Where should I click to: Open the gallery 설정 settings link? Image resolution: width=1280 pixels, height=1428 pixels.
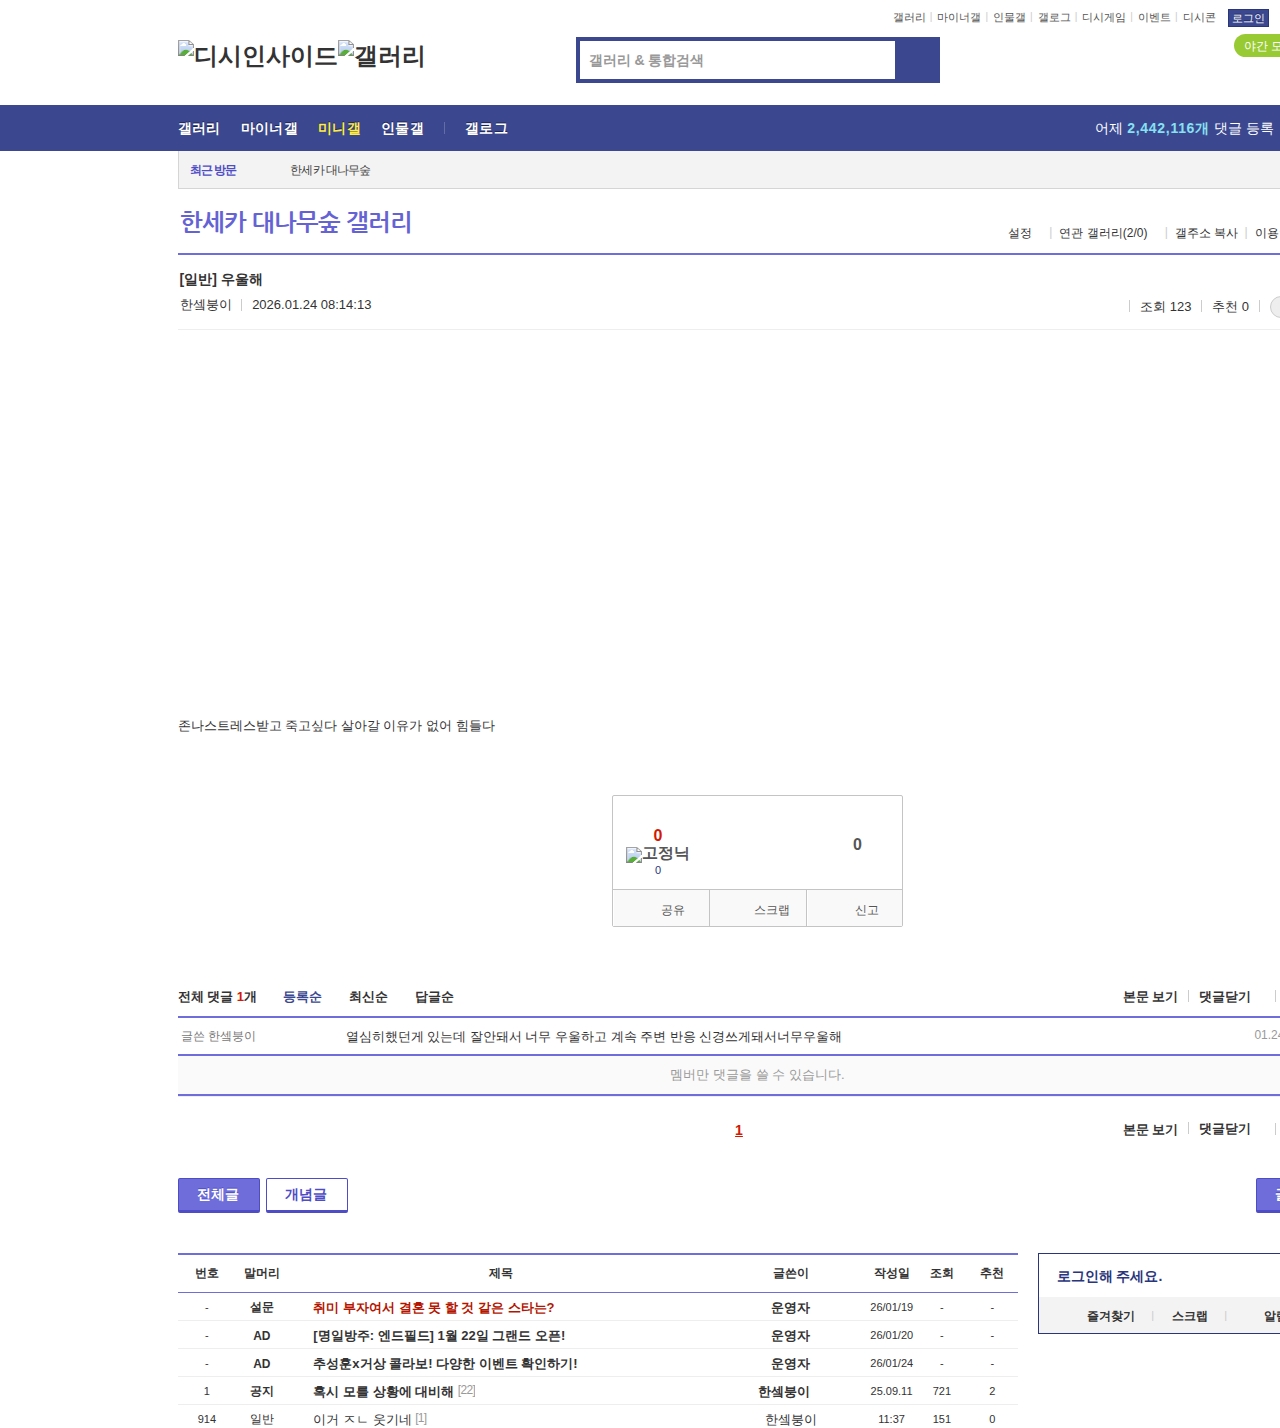(1019, 232)
